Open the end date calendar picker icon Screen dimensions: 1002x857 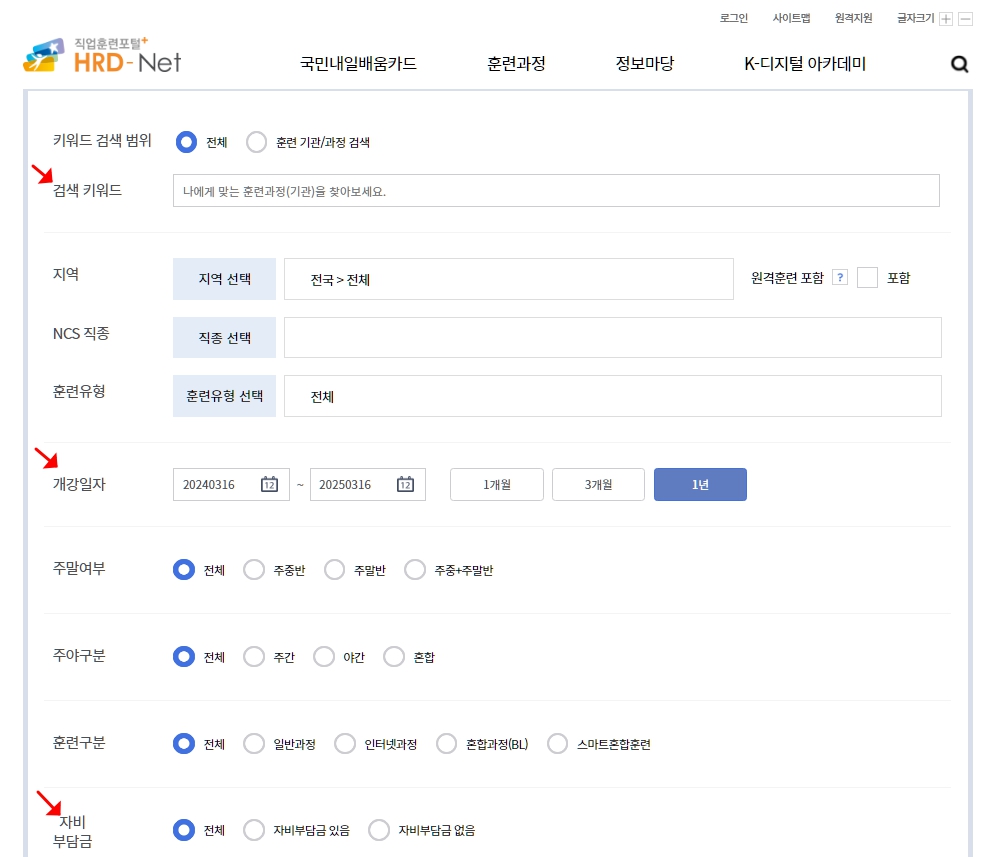pos(403,484)
